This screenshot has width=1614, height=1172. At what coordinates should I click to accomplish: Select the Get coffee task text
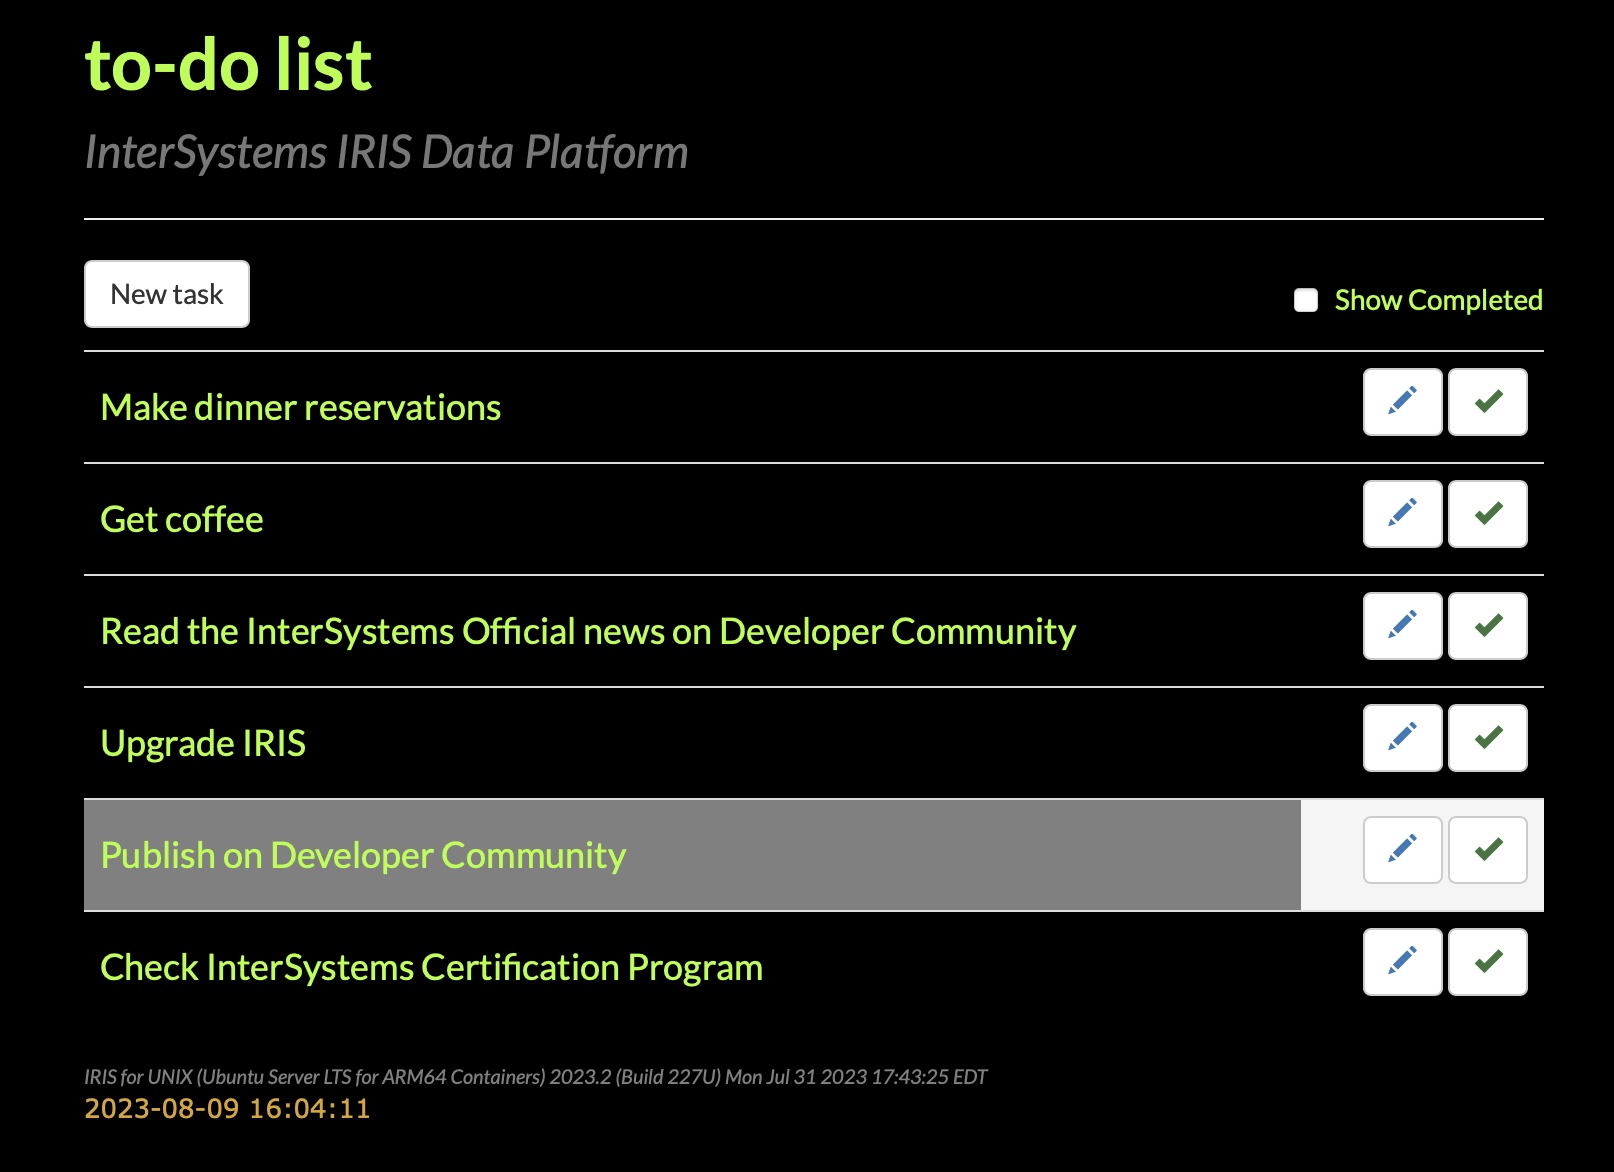182,519
